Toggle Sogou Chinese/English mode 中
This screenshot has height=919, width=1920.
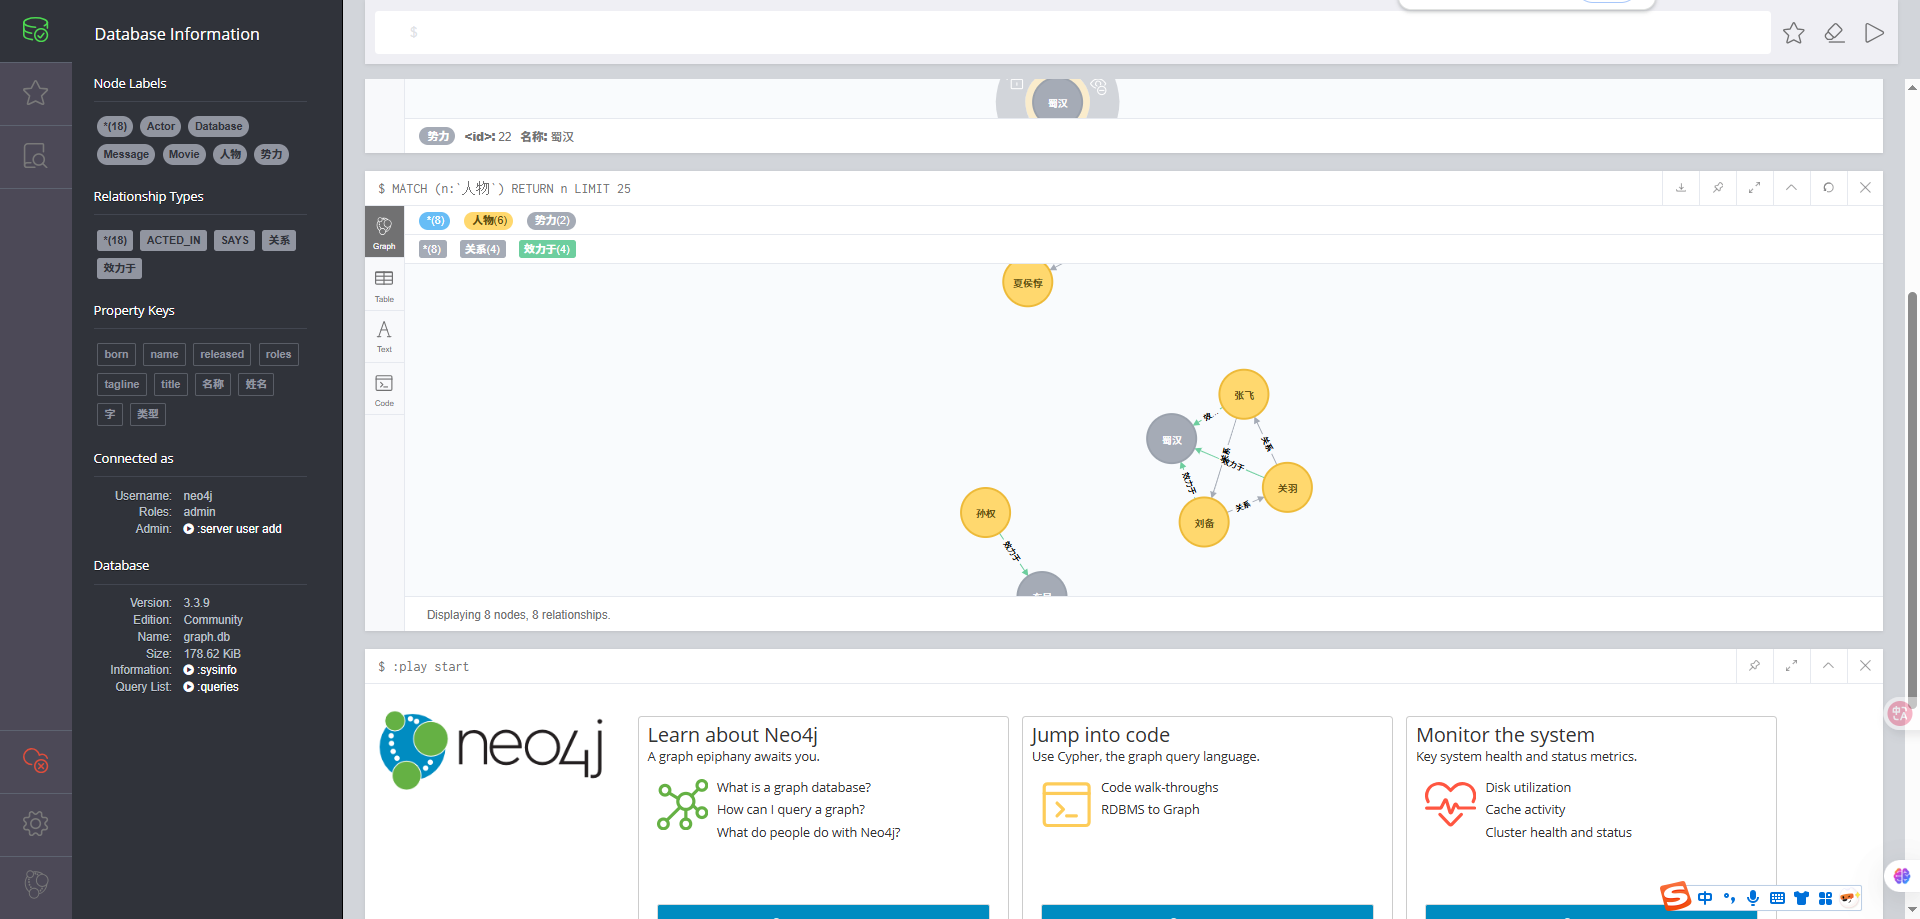click(1705, 898)
